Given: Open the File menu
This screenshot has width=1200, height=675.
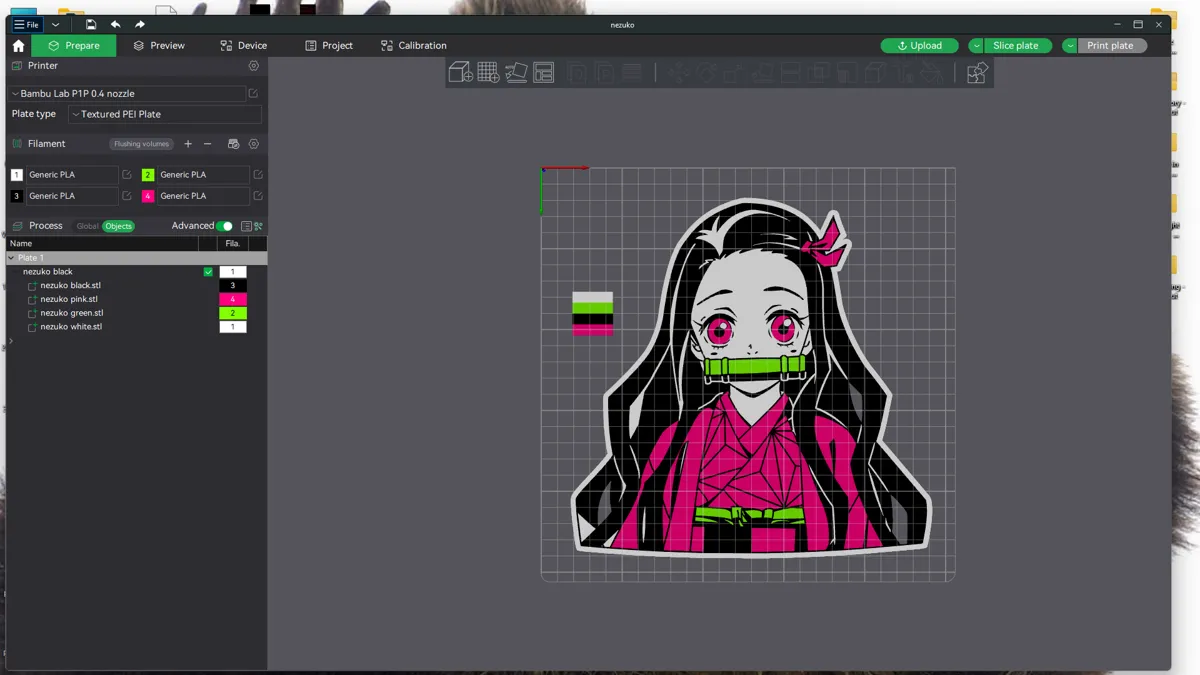Looking at the screenshot, I should click(x=26, y=24).
